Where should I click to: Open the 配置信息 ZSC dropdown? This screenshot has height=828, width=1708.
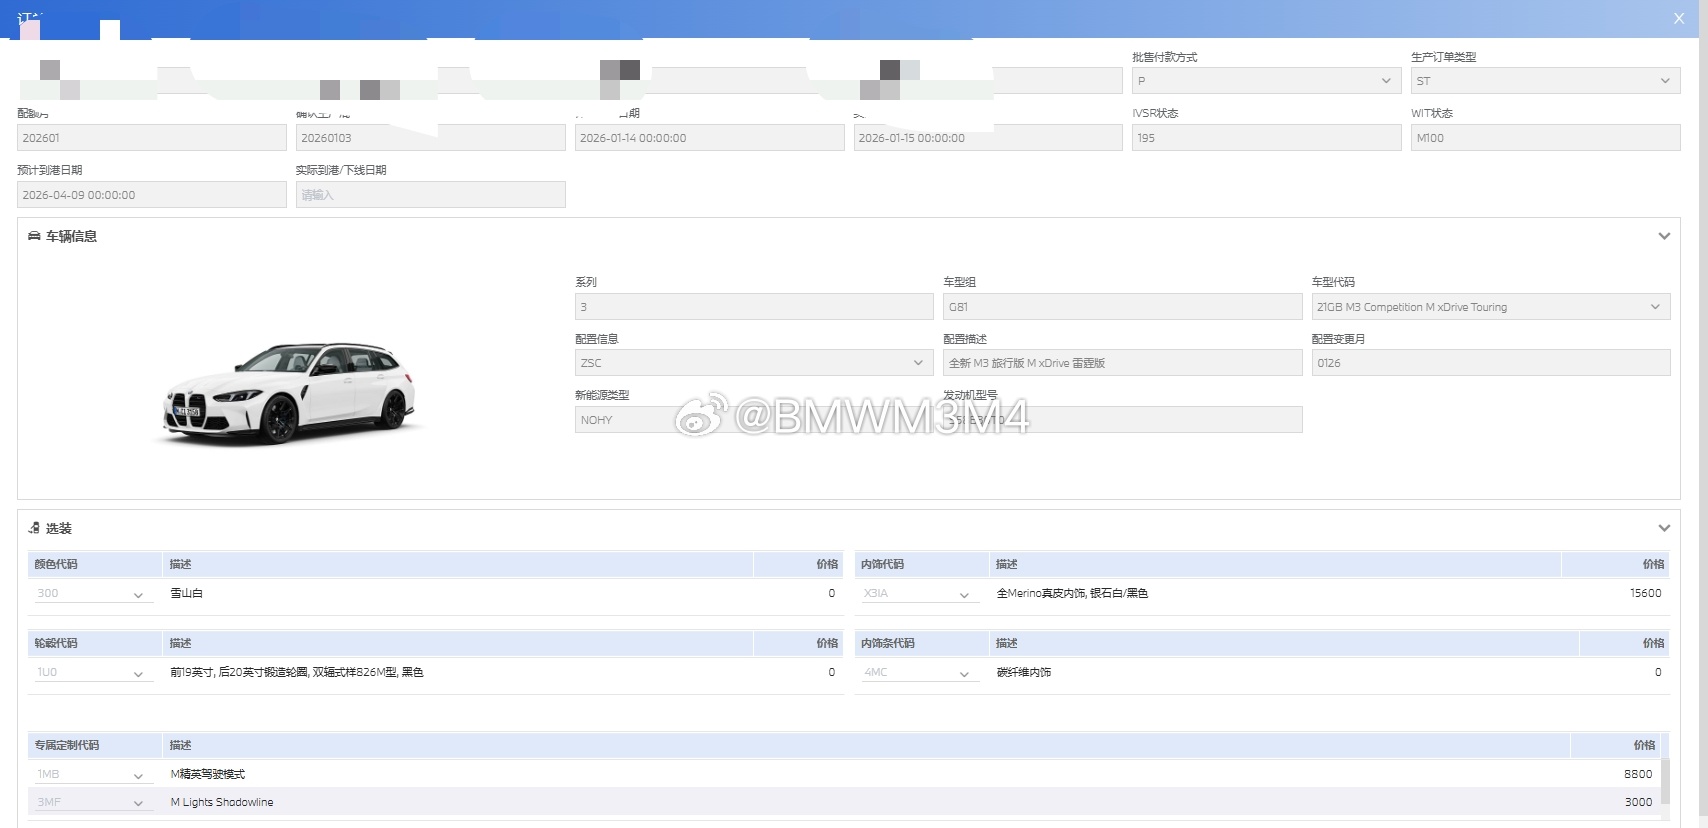point(754,363)
